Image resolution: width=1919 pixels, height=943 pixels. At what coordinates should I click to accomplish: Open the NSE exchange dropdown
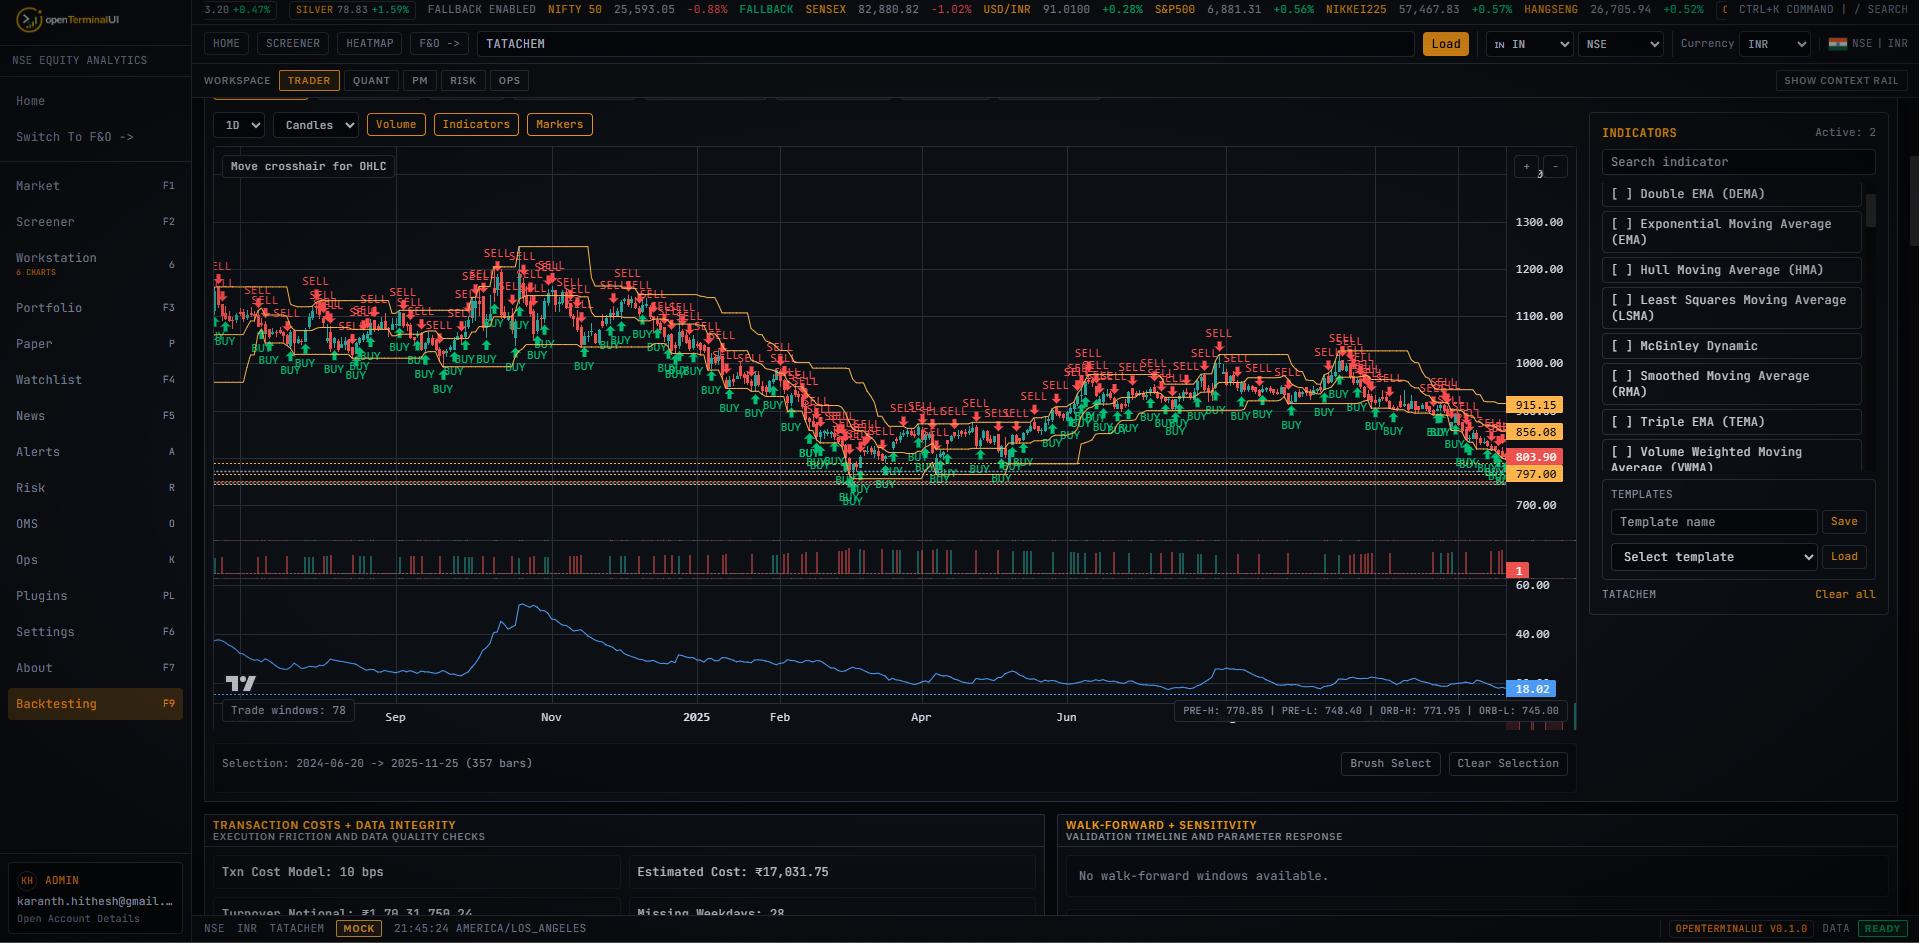pos(1621,44)
